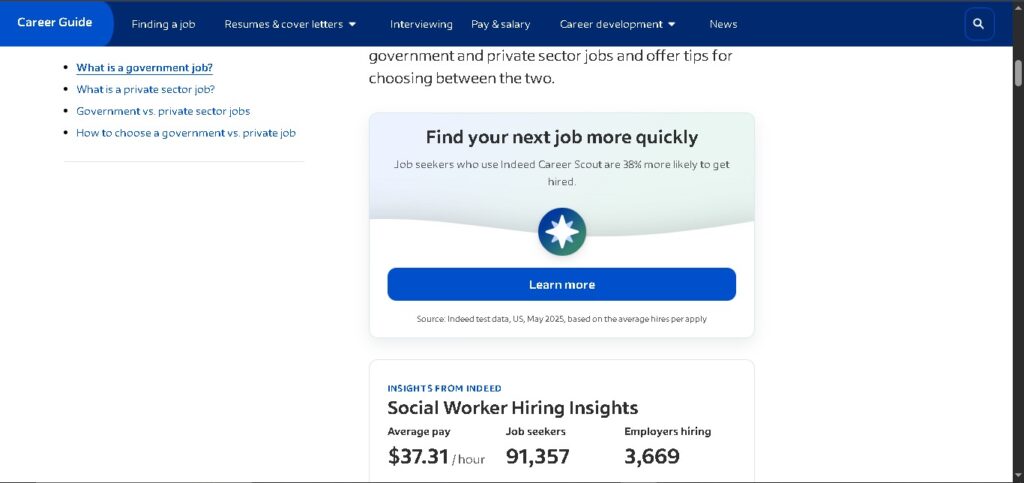
Task: Open the News section
Action: [x=723, y=24]
